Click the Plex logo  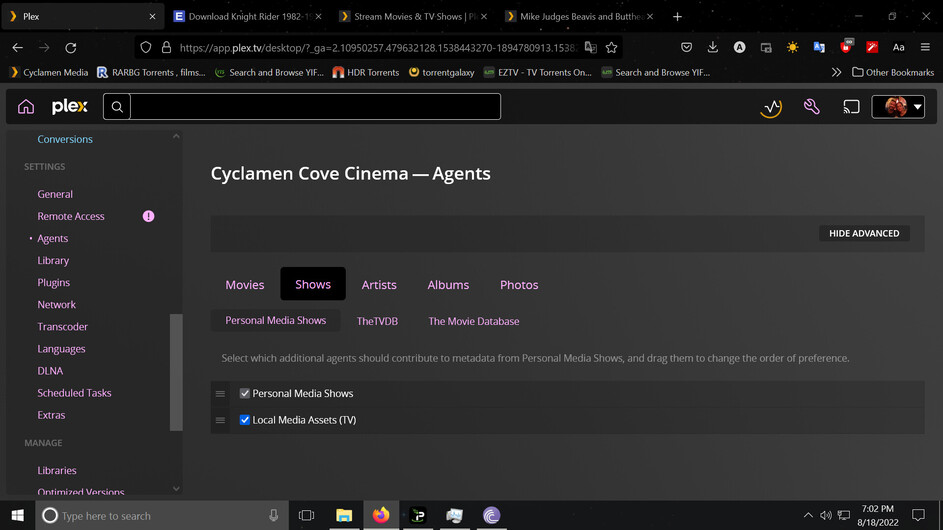tap(70, 106)
